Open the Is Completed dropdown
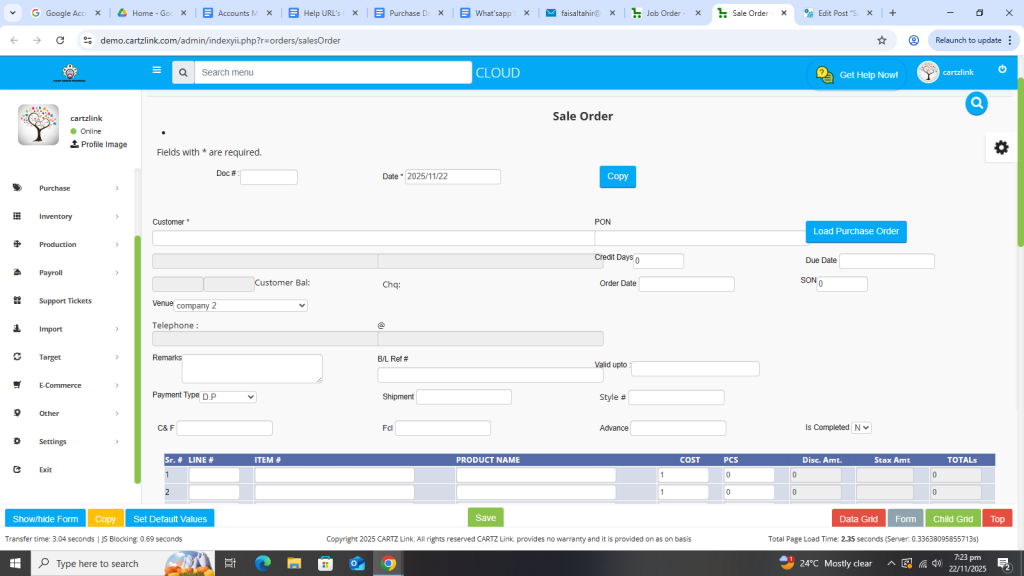This screenshot has height=576, width=1024. [x=861, y=428]
